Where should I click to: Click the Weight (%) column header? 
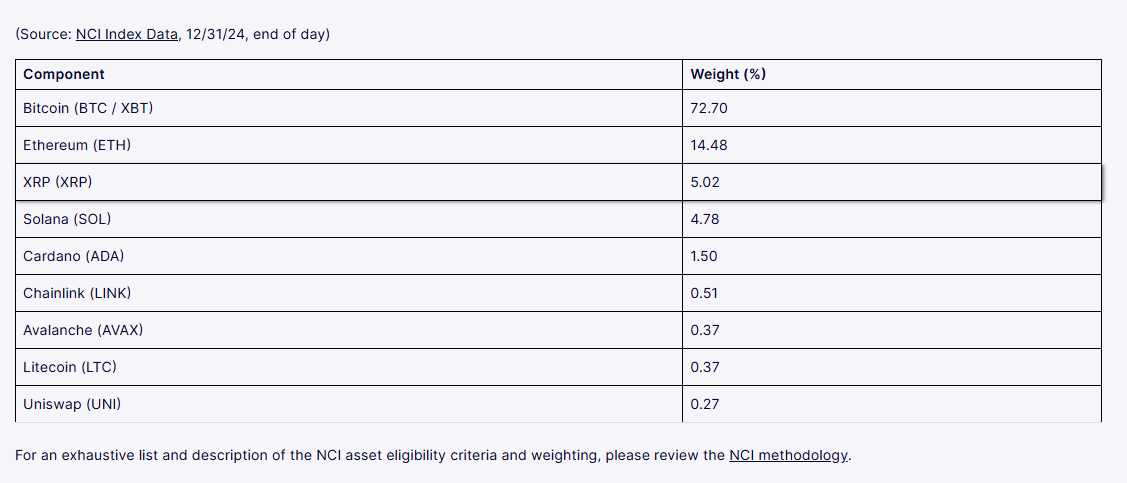click(728, 74)
